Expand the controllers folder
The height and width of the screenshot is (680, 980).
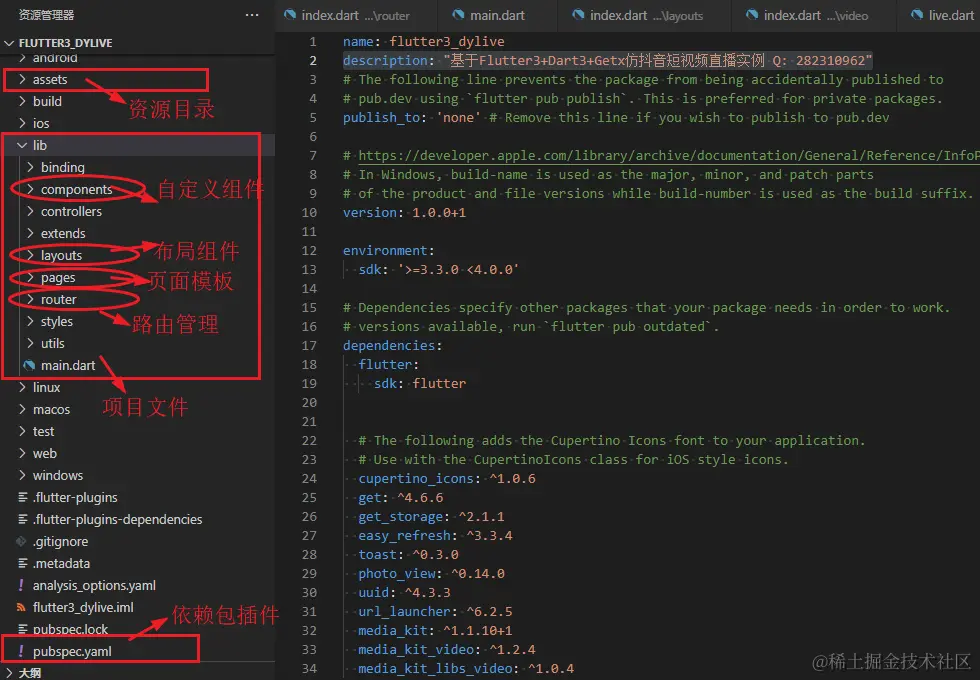coord(31,211)
